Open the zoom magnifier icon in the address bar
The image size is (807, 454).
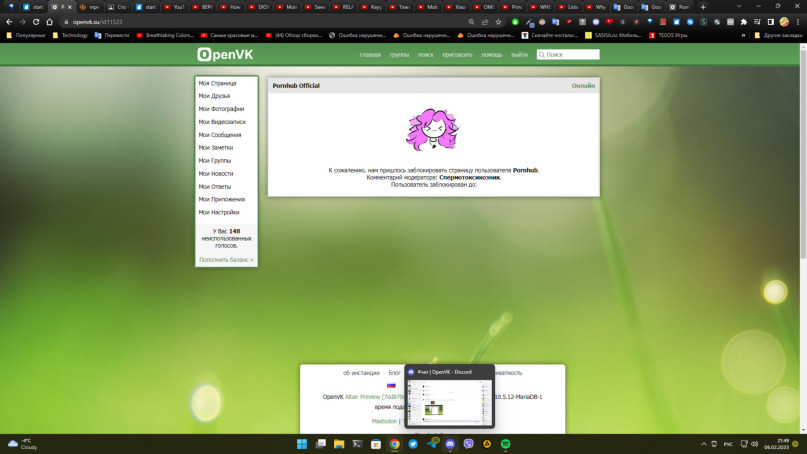(471, 22)
